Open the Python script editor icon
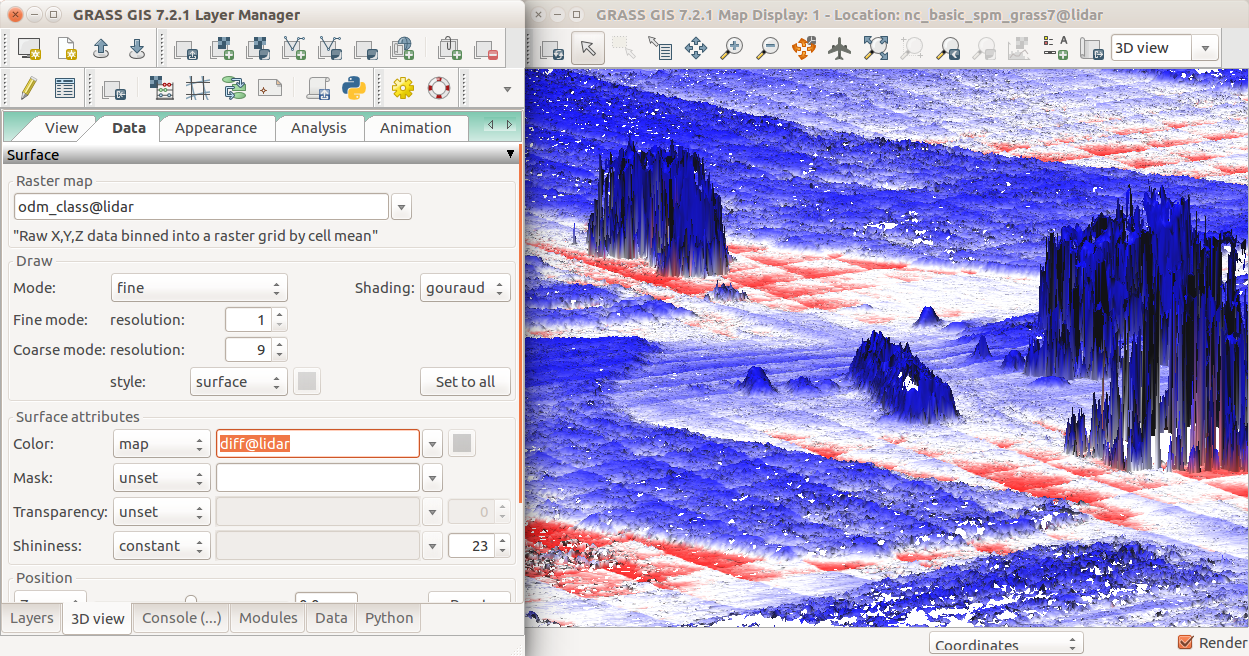 coord(353,88)
